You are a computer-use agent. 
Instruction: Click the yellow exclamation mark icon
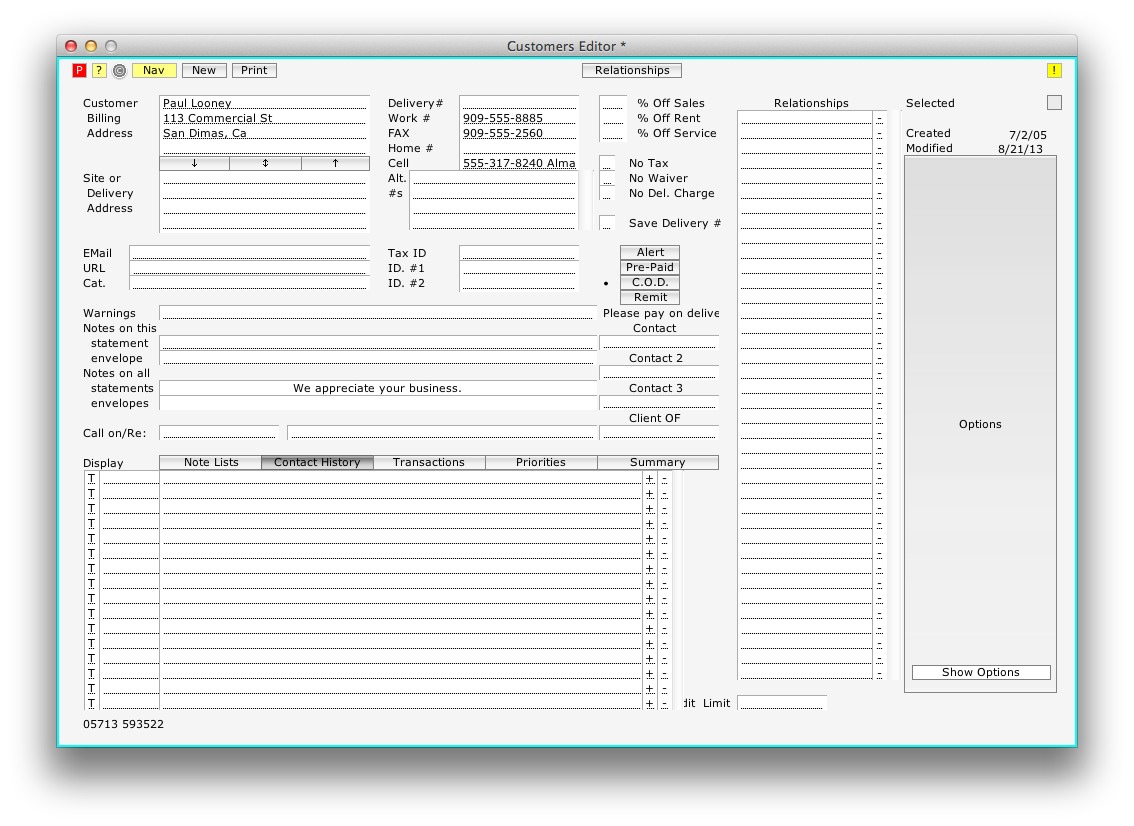1054,70
